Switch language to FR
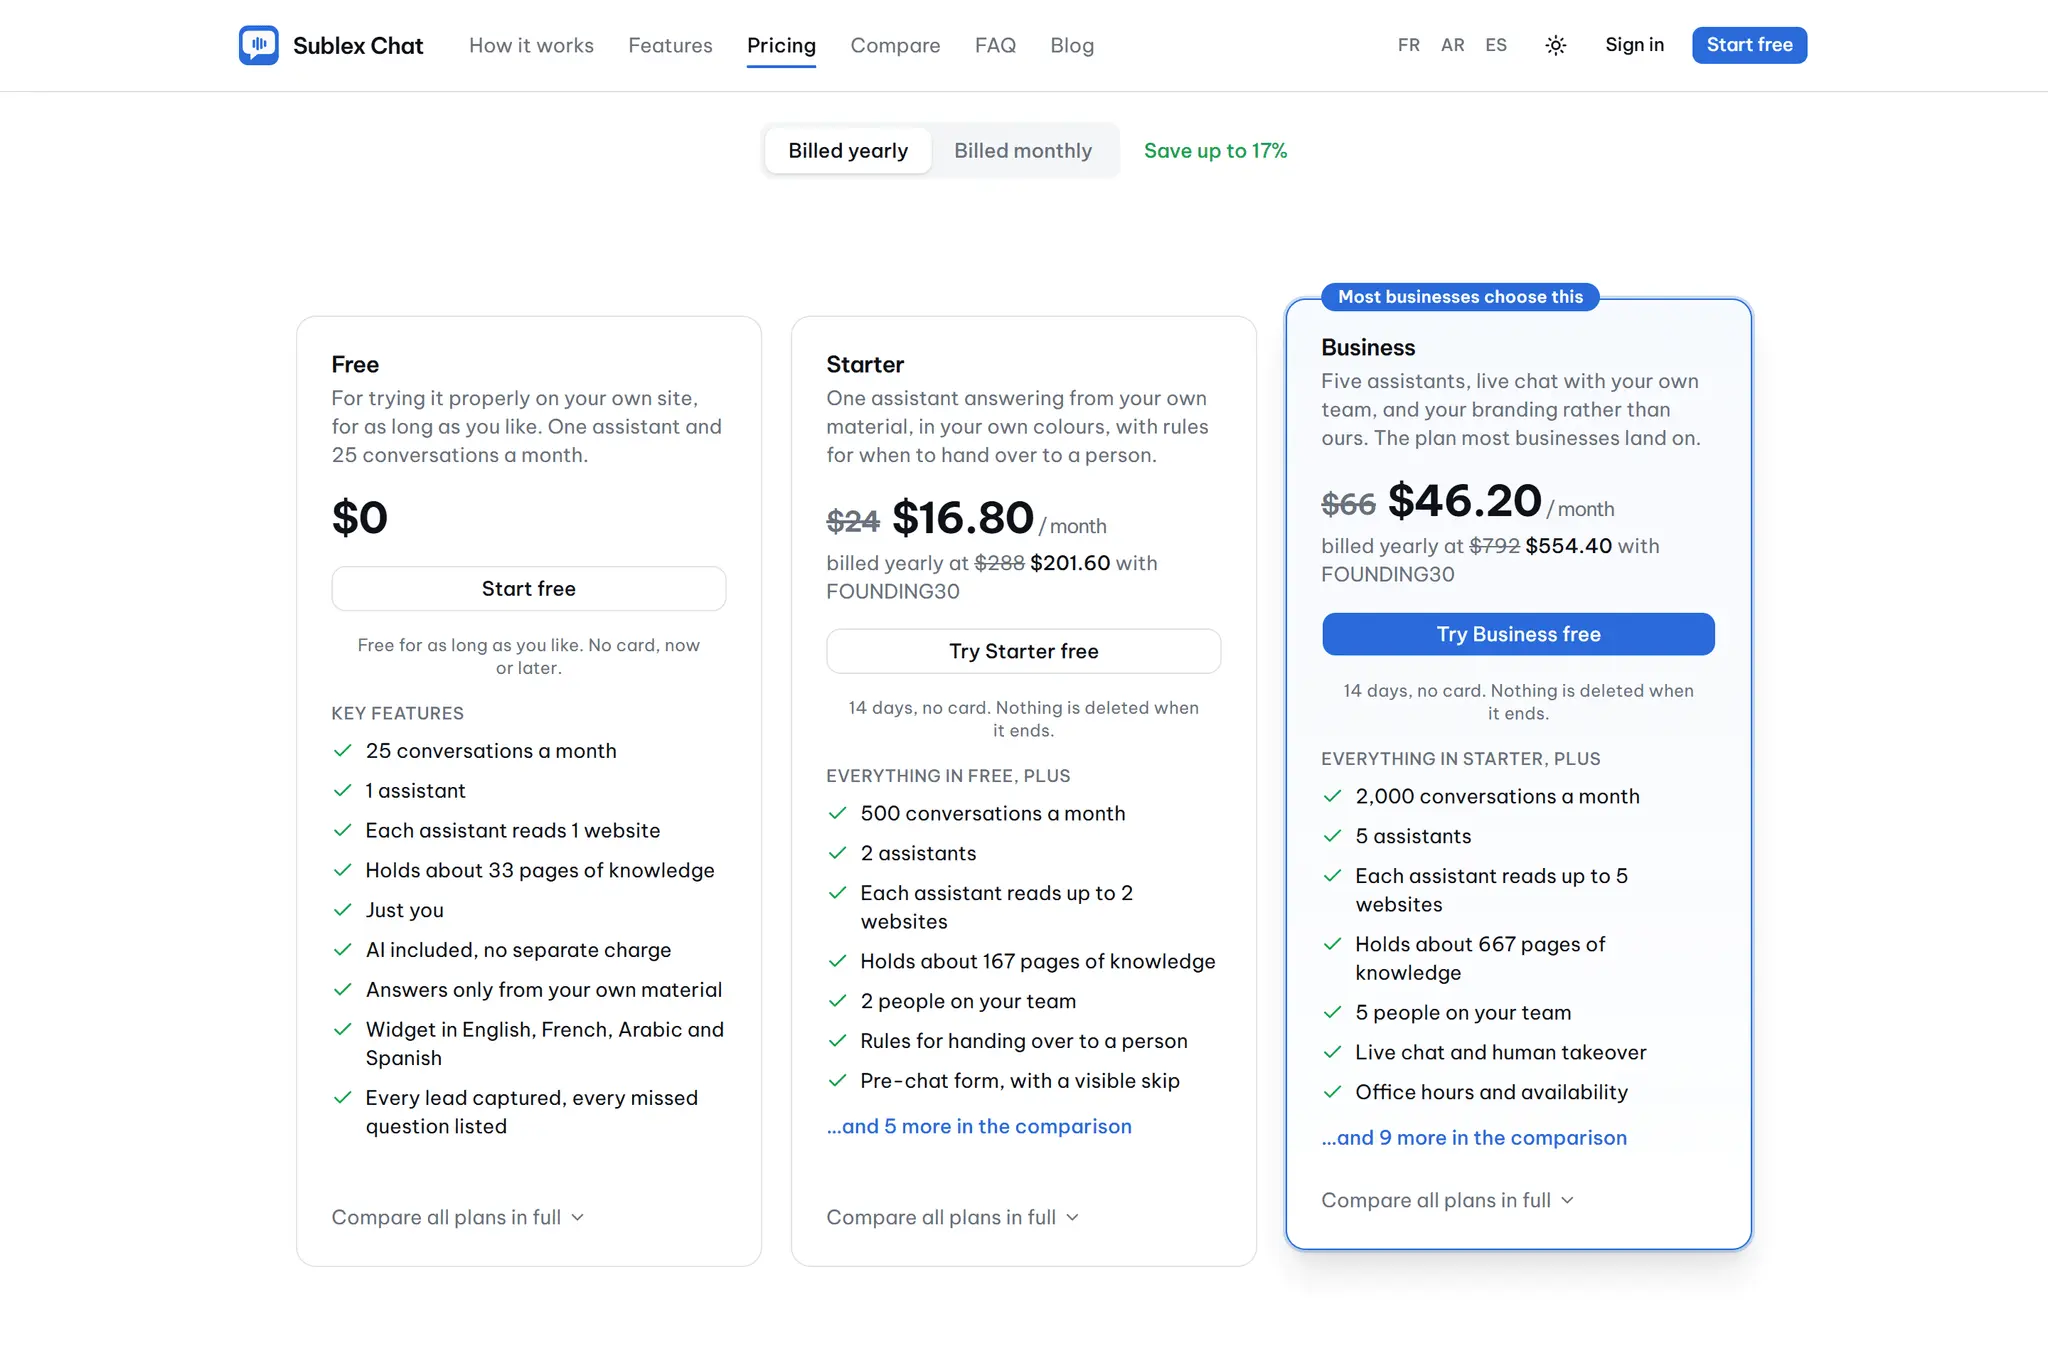 (1408, 45)
